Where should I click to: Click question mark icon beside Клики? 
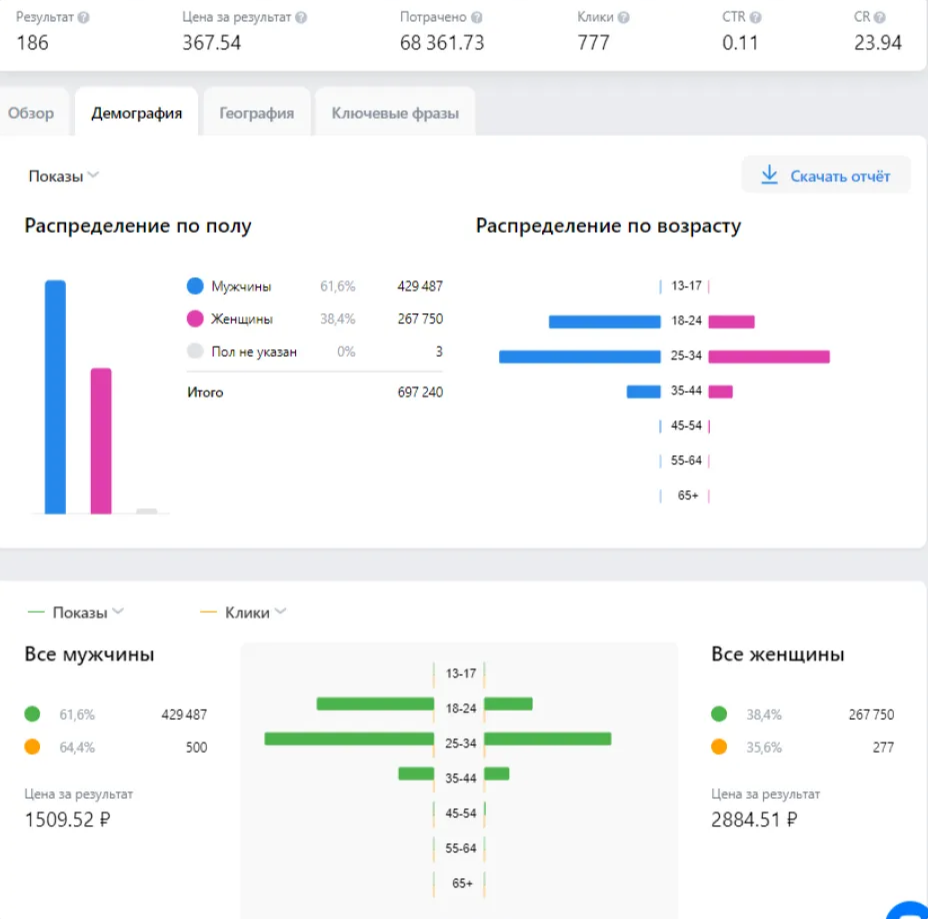[x=623, y=18]
